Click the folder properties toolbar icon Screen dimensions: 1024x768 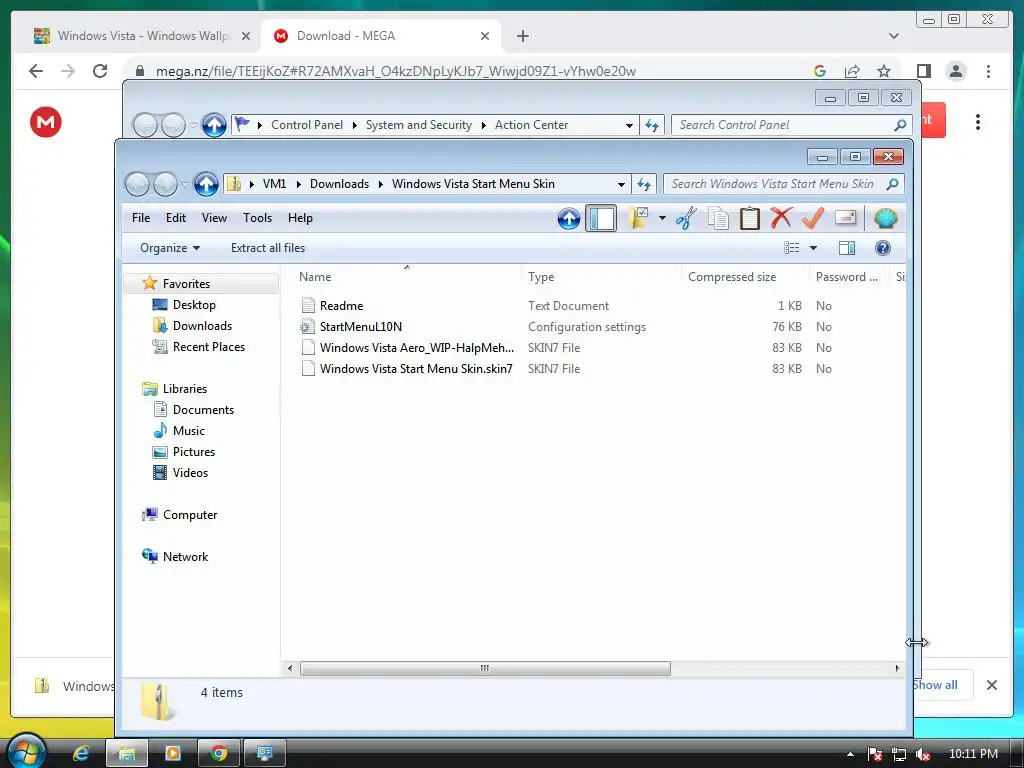pos(638,218)
